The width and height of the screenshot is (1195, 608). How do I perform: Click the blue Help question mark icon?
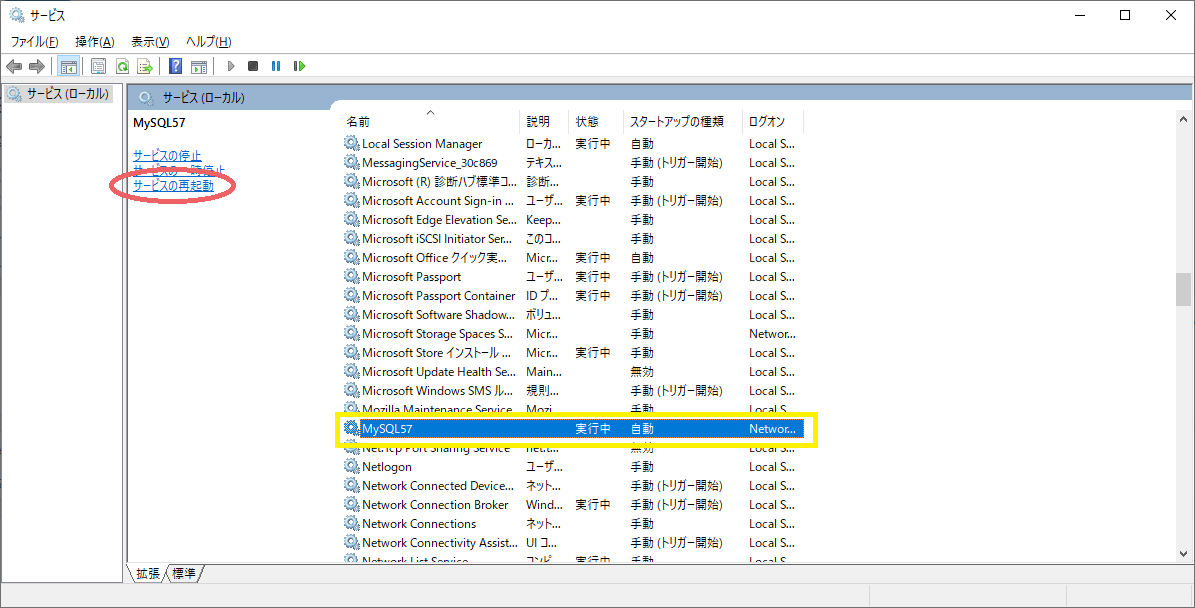pos(175,66)
